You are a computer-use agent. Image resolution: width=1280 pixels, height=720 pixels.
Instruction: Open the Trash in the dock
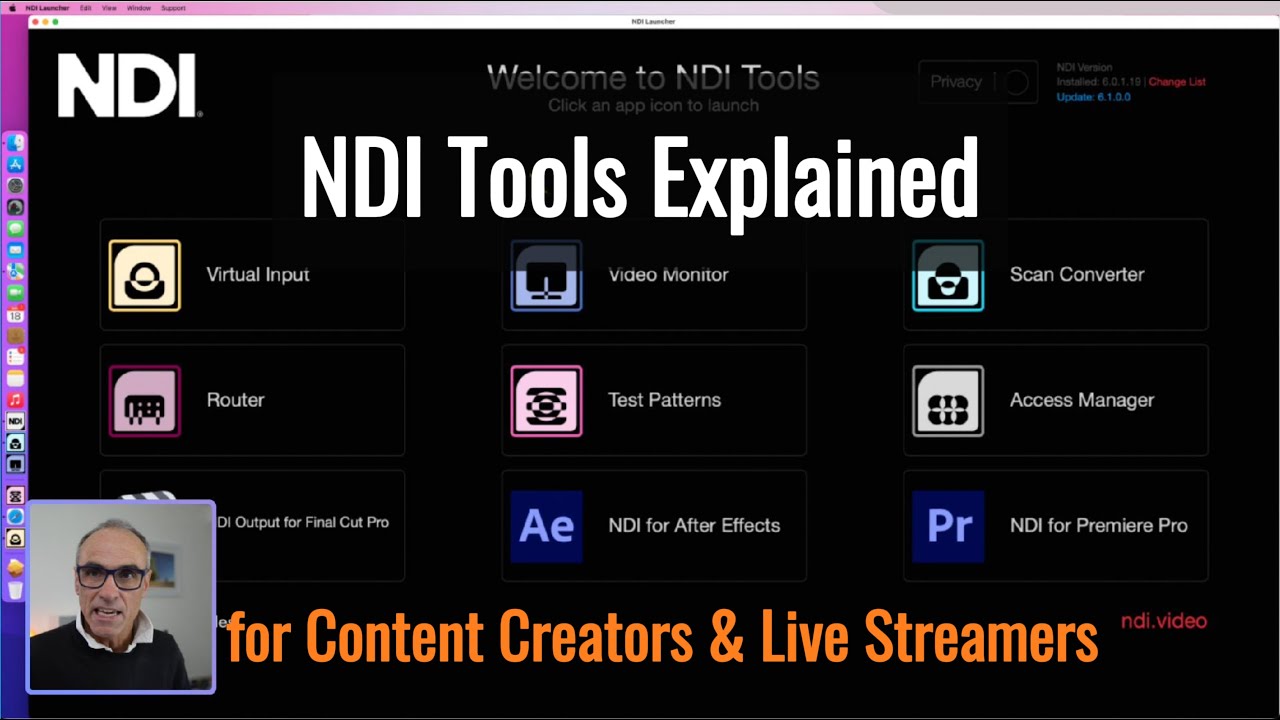coord(15,590)
